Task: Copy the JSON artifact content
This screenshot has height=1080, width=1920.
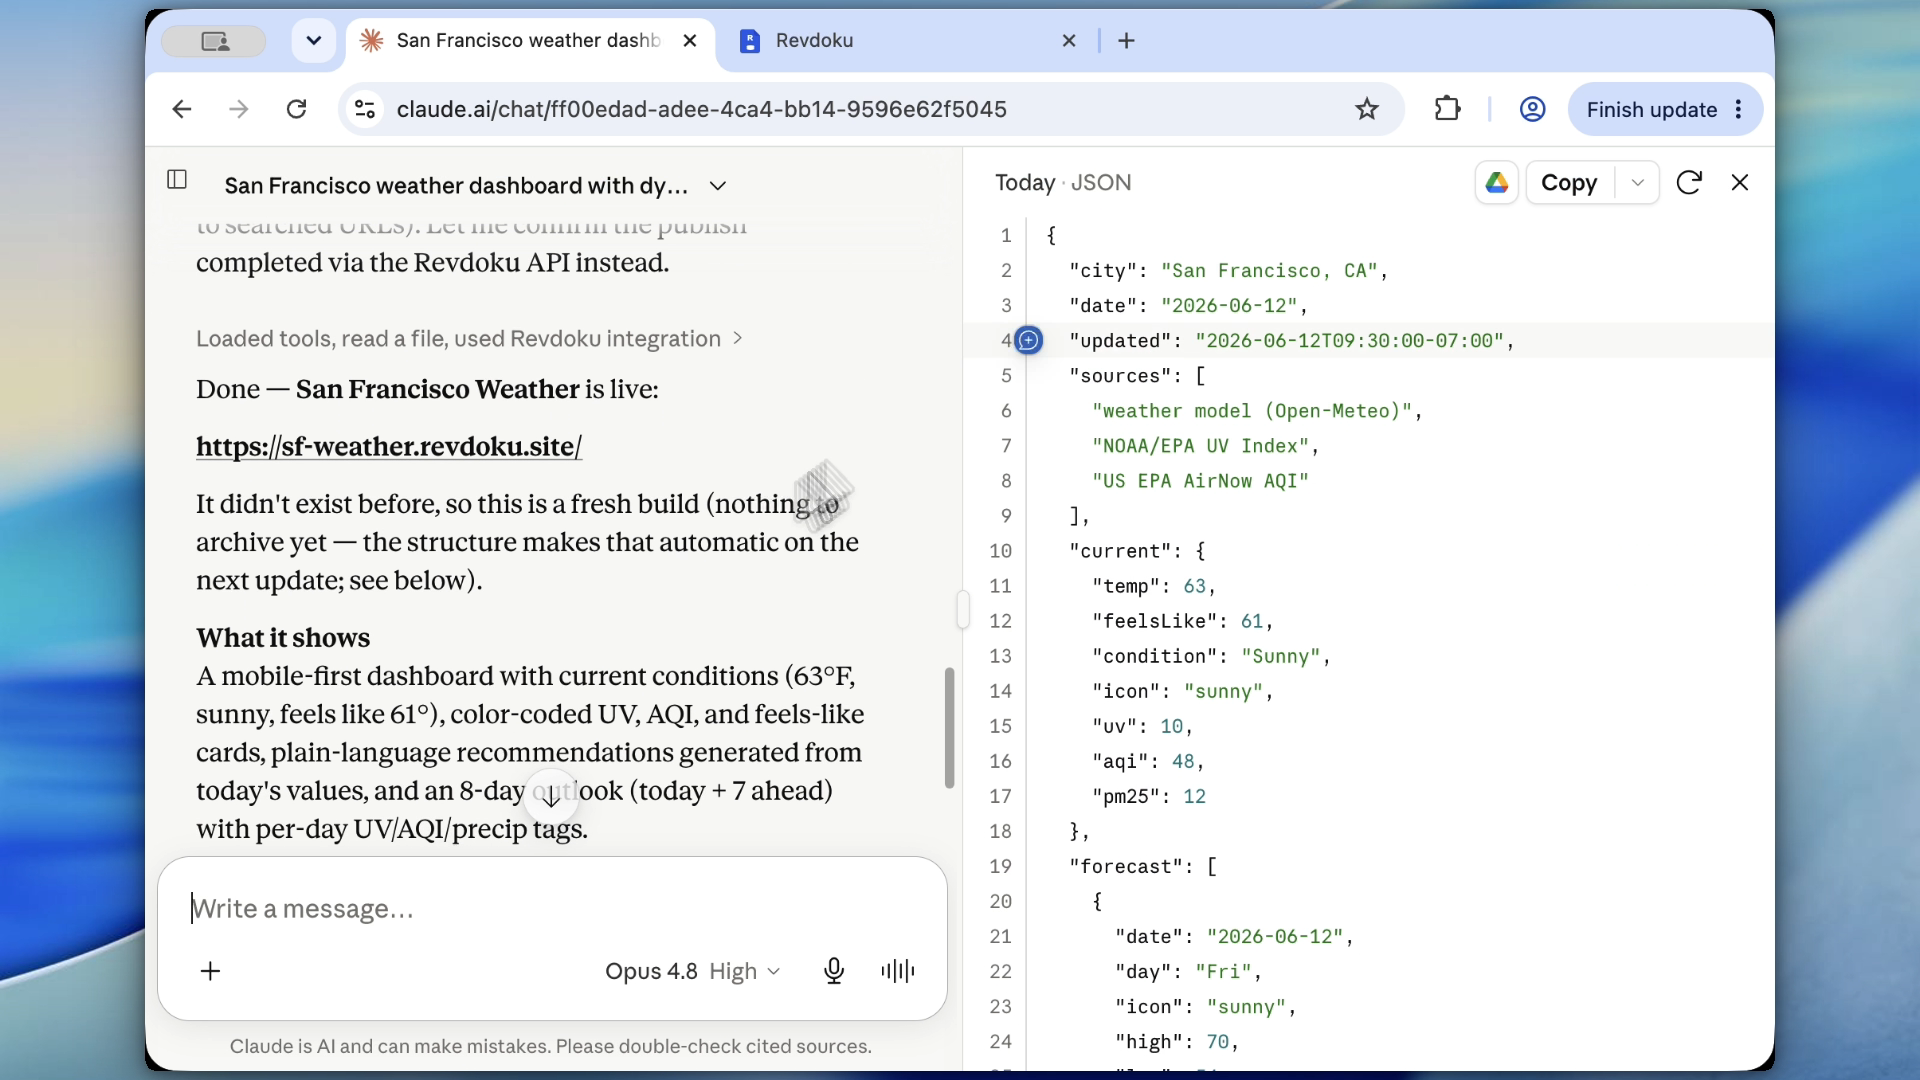Action: (1569, 183)
